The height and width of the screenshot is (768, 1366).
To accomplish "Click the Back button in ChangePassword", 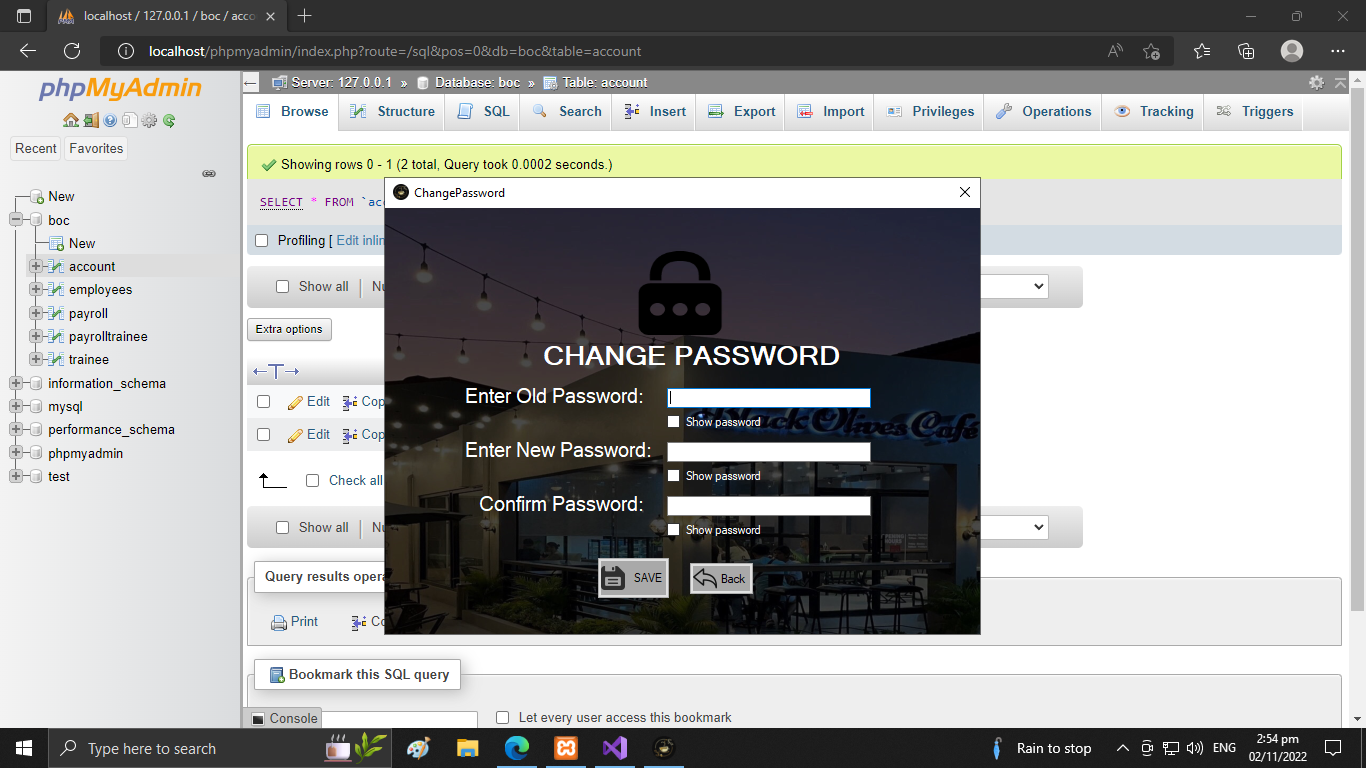I will click(720, 578).
